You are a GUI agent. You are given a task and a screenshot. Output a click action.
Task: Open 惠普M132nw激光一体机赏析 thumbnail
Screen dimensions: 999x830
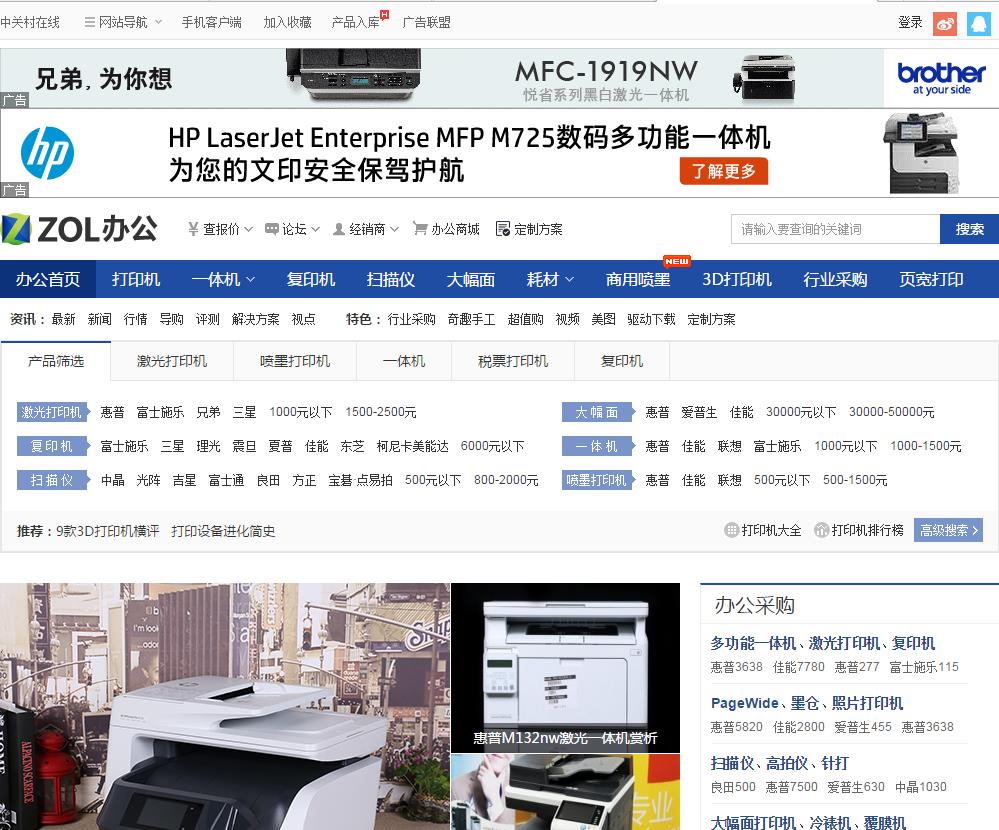pyautogui.click(x=565, y=668)
